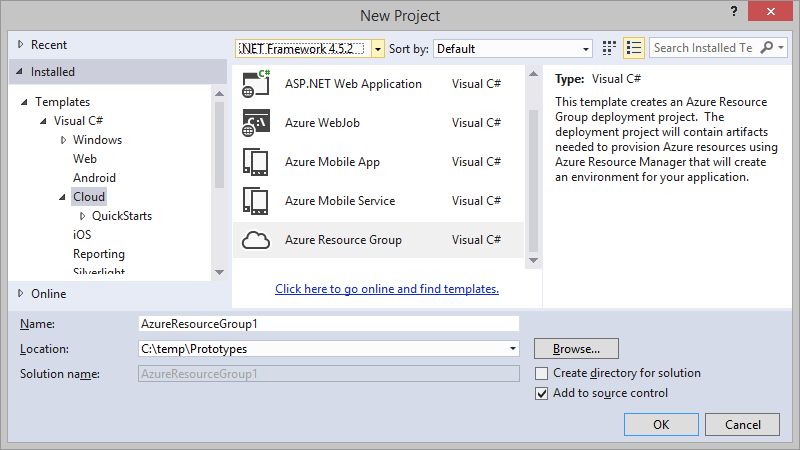Image resolution: width=800 pixels, height=450 pixels.
Task: Uncheck Add to source control
Action: pos(541,393)
